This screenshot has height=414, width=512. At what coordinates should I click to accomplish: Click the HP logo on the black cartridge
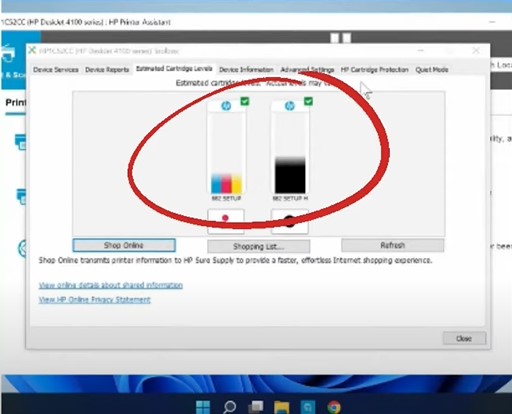[290, 106]
